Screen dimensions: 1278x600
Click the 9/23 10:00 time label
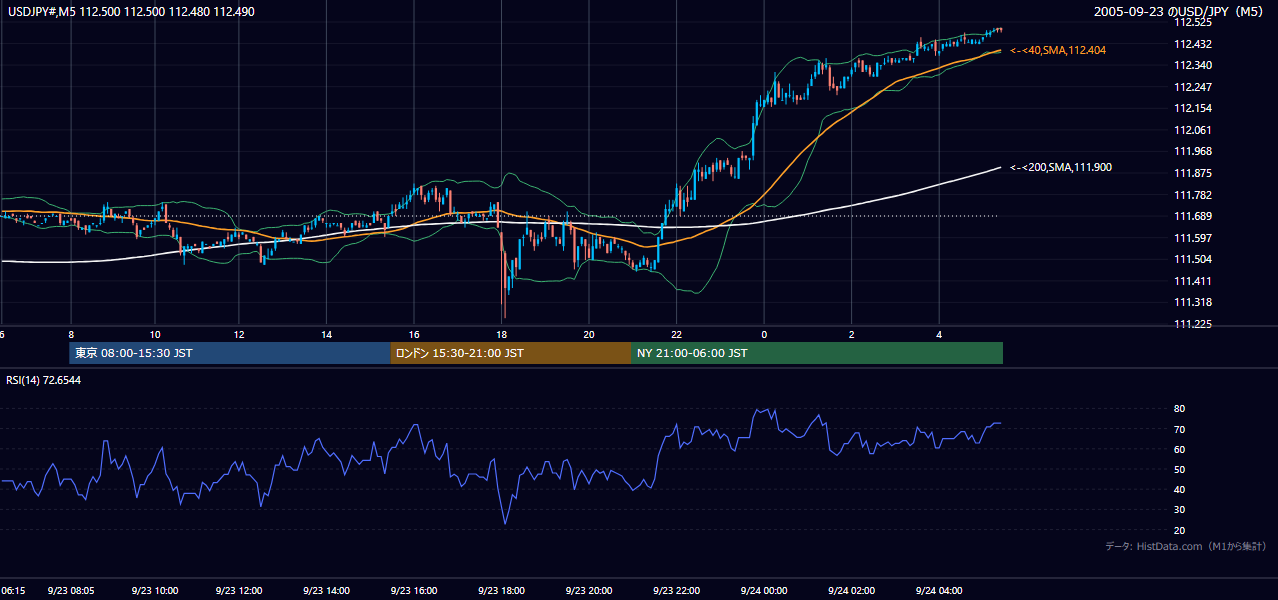pos(155,591)
